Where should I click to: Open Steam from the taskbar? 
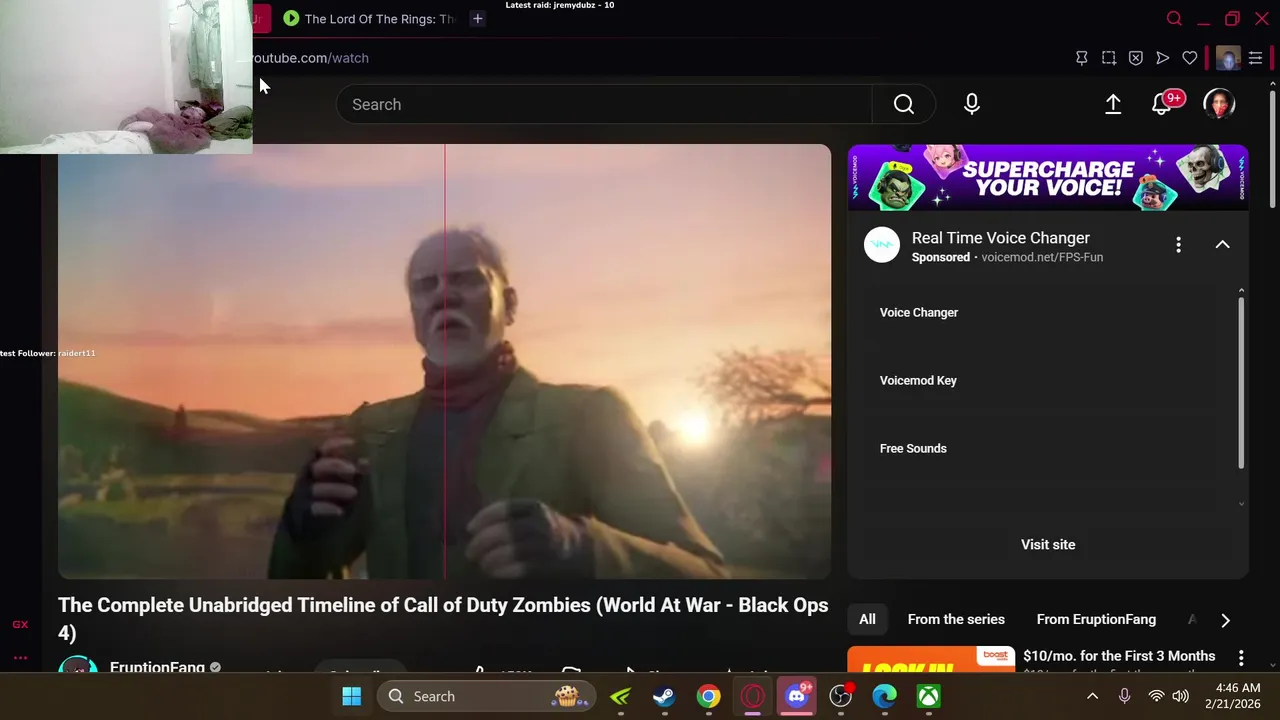(664, 696)
